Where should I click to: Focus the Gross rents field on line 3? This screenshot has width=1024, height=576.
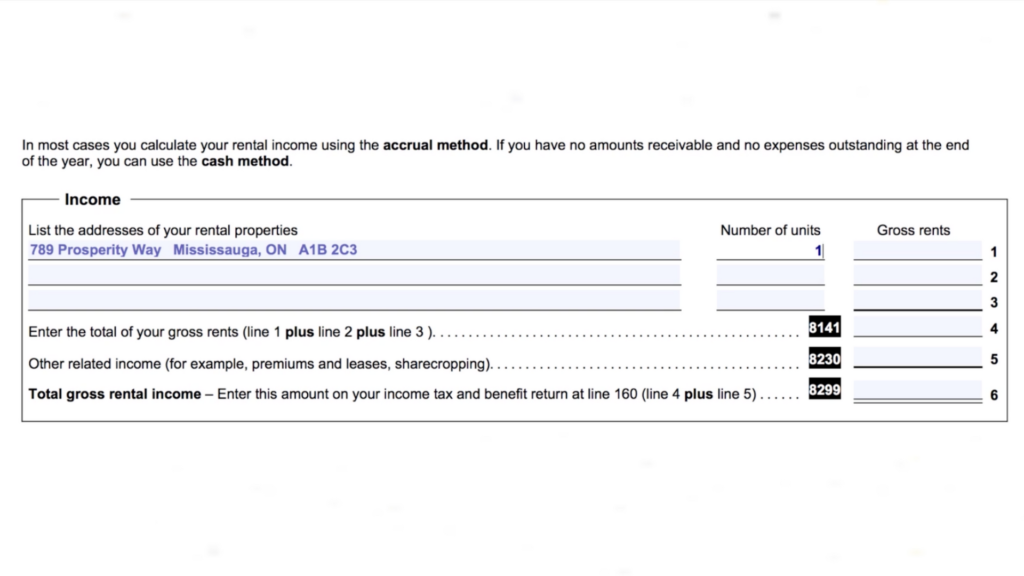coord(917,300)
